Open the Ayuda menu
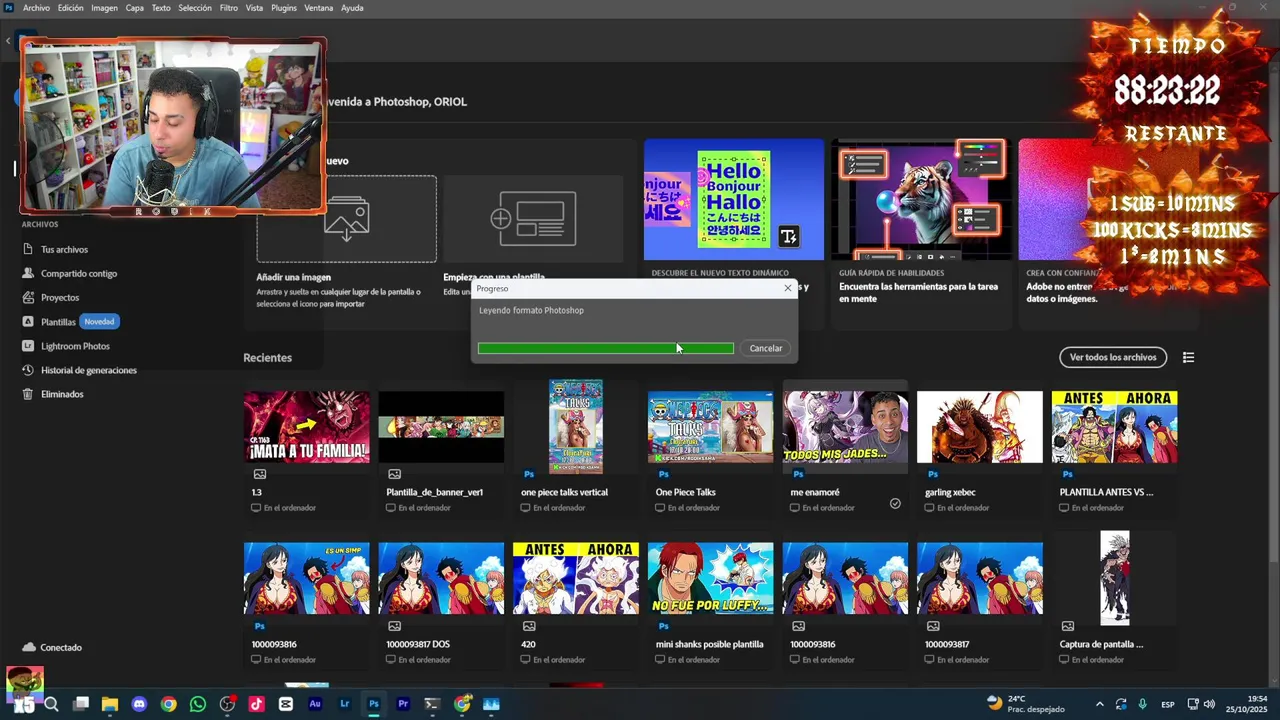 click(352, 8)
